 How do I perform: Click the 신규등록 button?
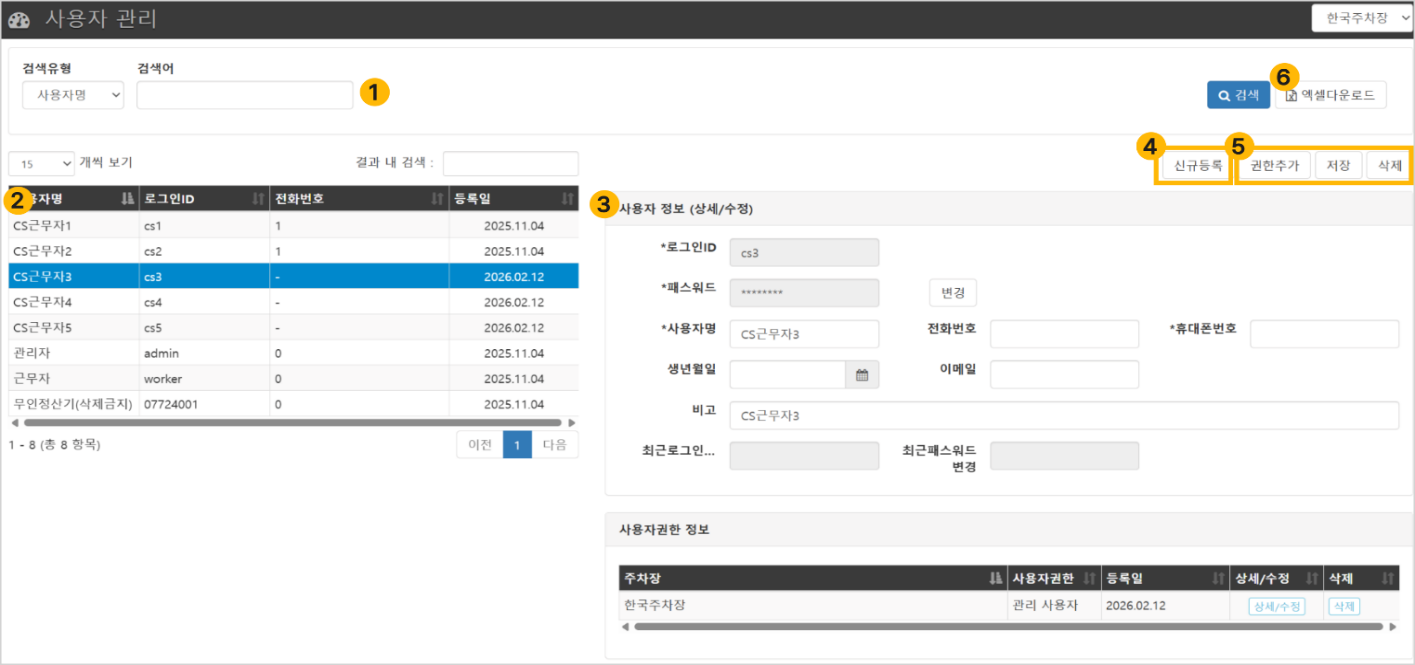[x=1198, y=166]
